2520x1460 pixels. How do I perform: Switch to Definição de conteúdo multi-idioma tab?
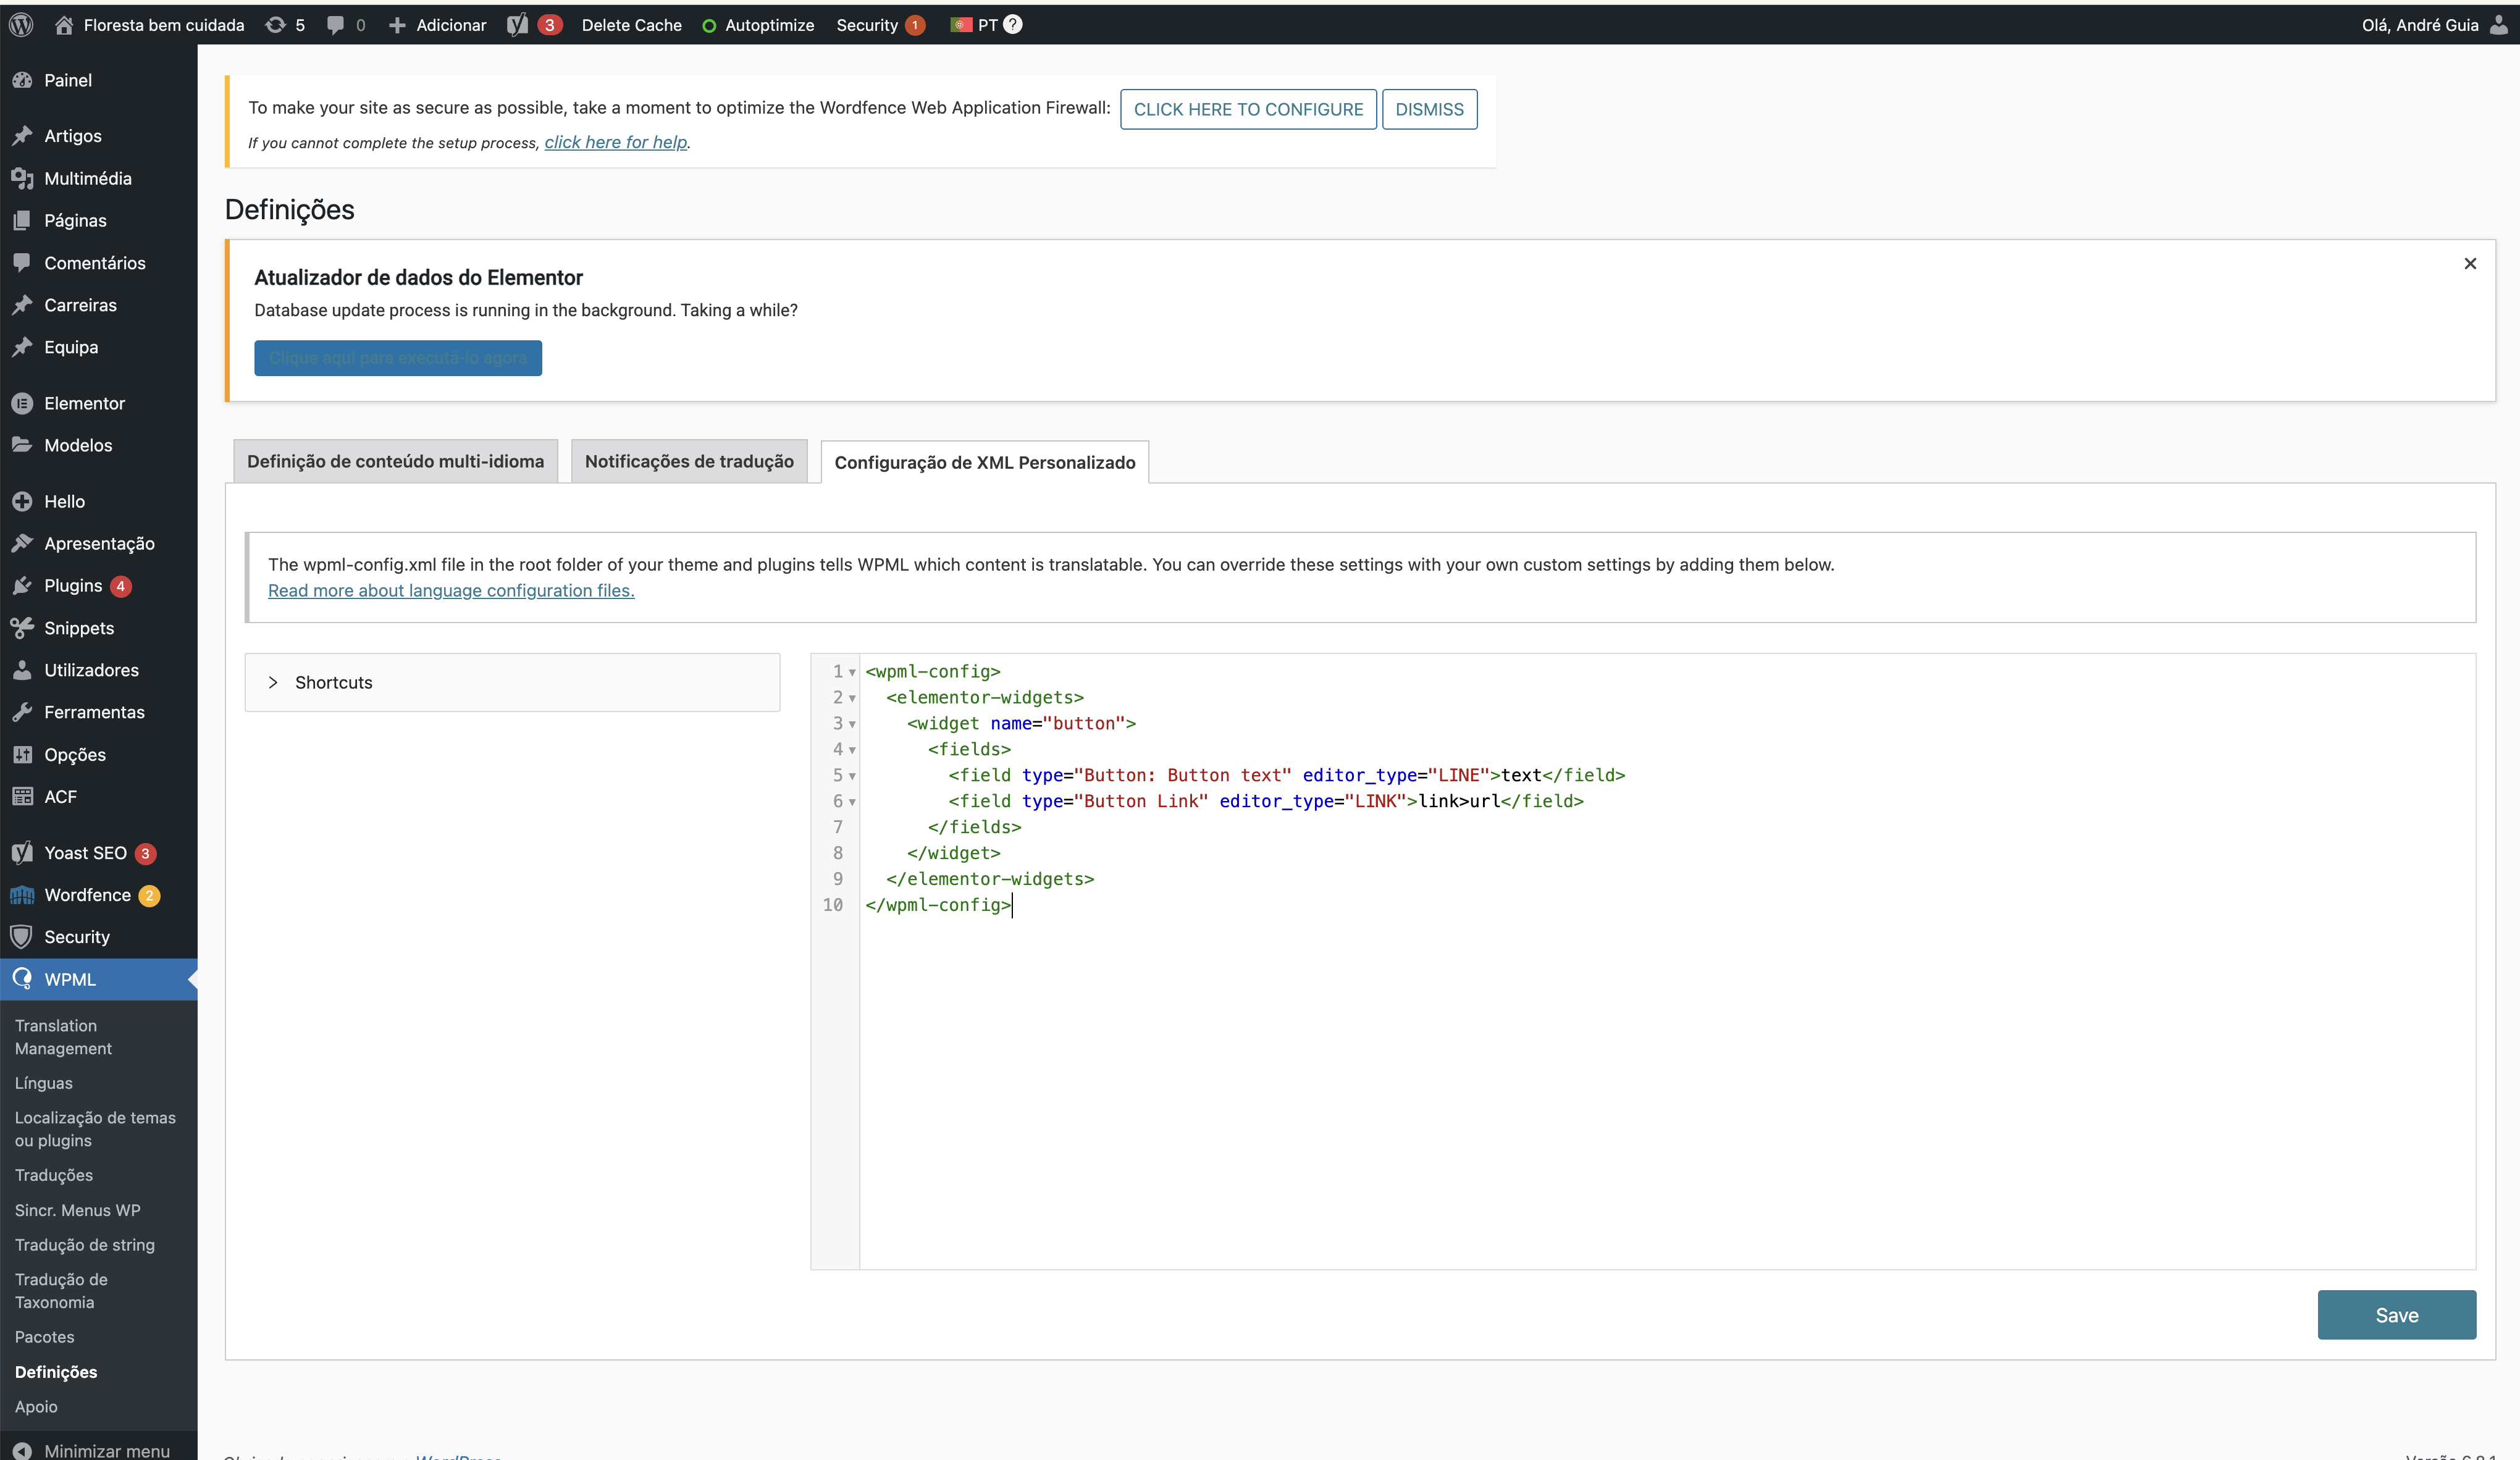click(x=395, y=461)
